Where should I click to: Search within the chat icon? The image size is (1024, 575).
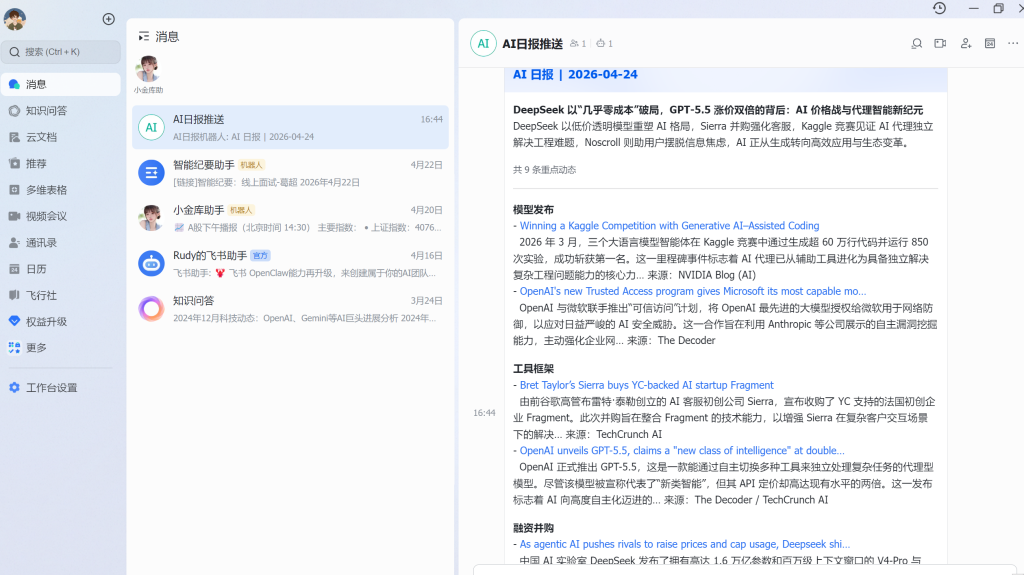[x=917, y=44]
